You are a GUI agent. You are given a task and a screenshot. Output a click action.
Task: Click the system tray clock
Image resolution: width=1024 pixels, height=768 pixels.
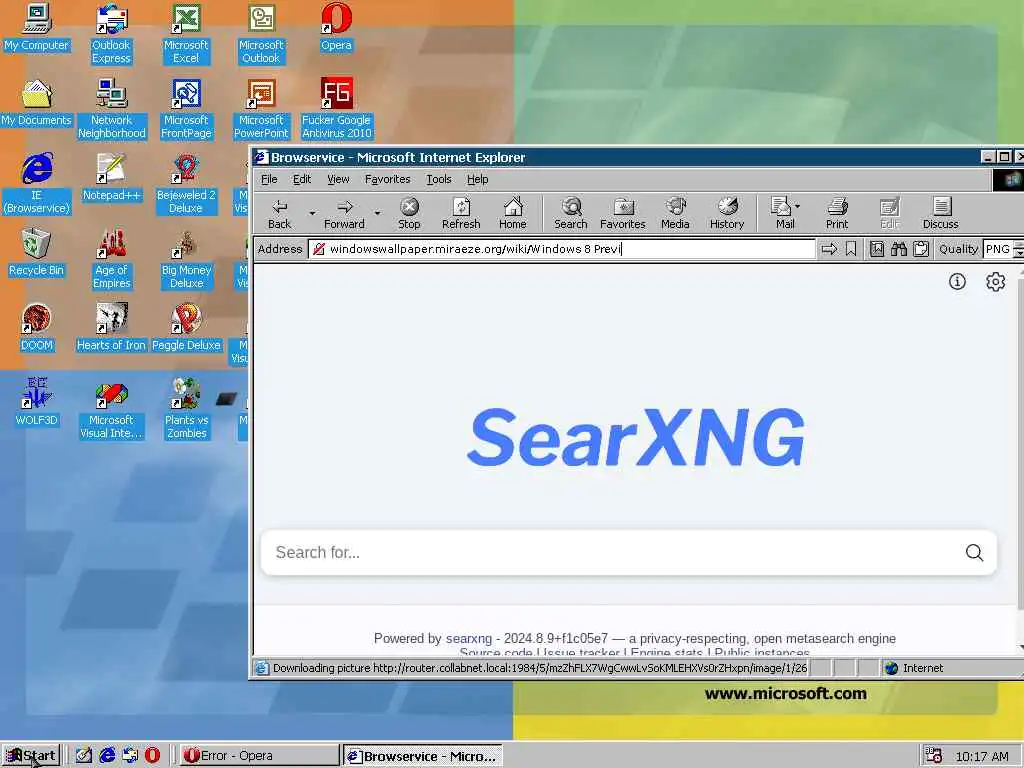982,756
